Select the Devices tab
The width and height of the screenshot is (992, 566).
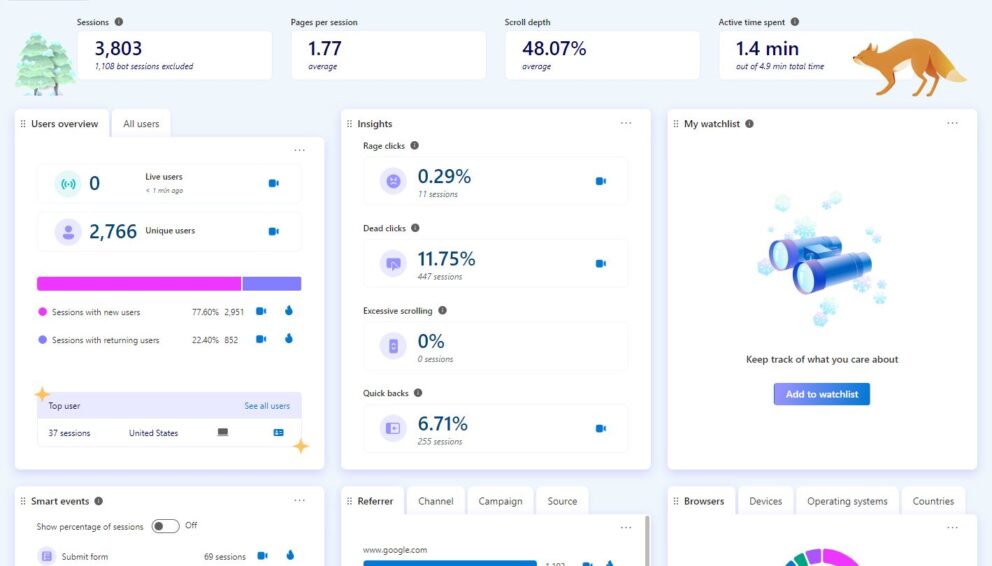tap(765, 501)
